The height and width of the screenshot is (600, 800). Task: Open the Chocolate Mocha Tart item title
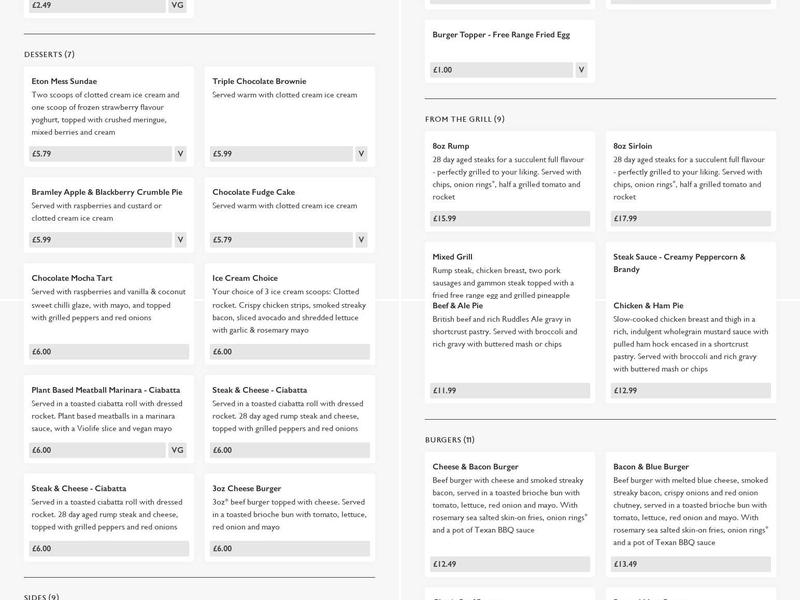pos(72,278)
